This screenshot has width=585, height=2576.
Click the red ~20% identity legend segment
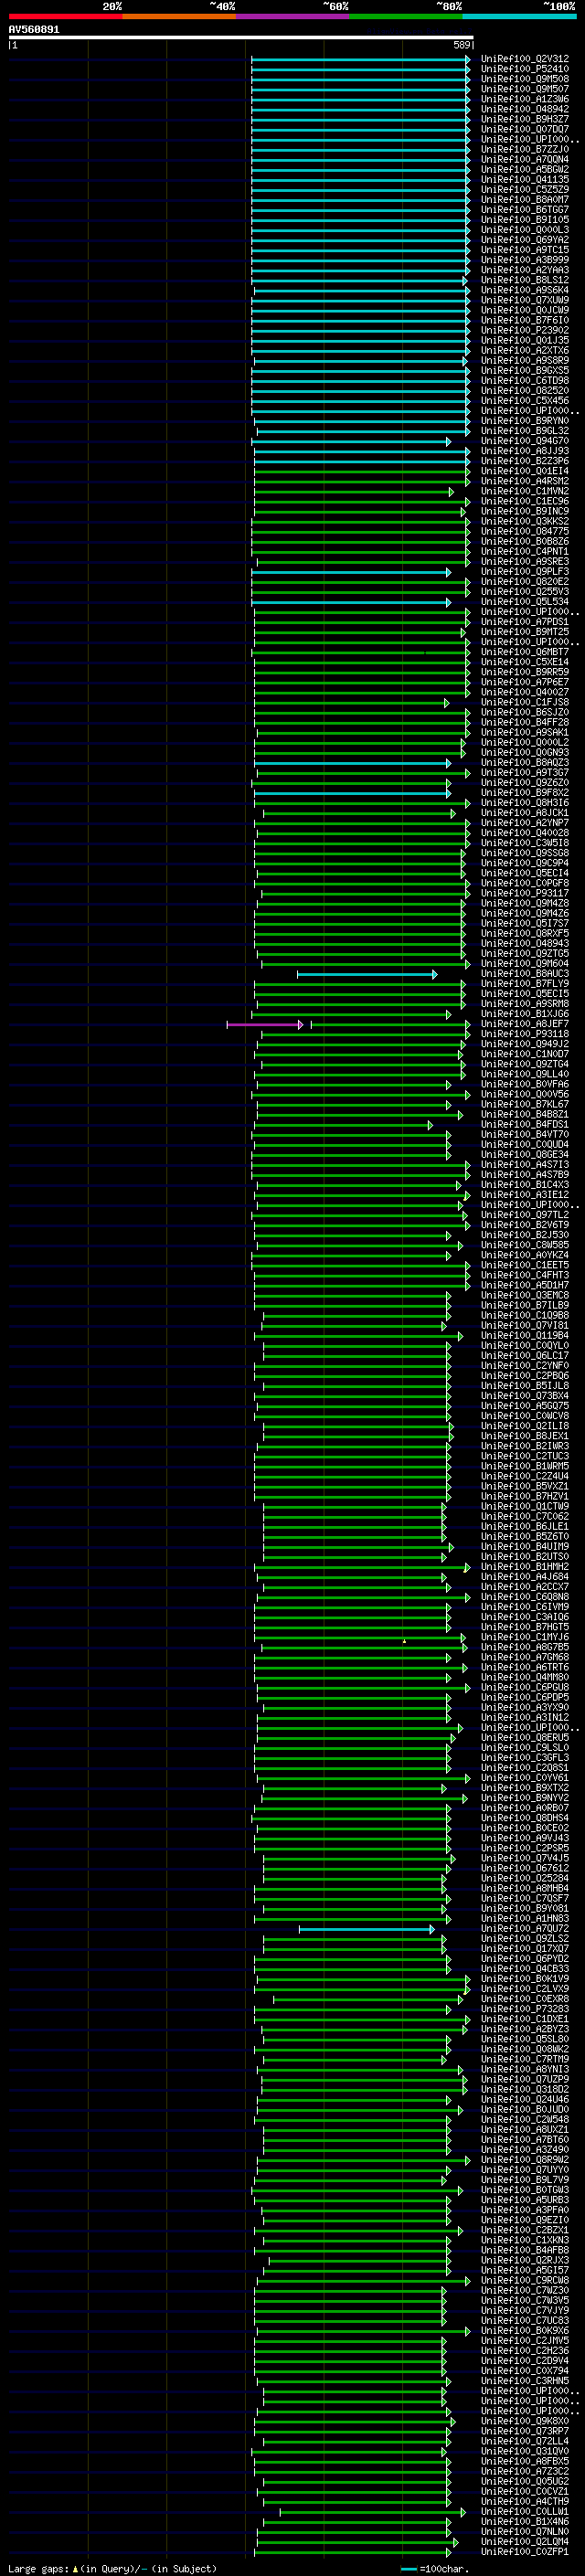pyautogui.click(x=65, y=16)
